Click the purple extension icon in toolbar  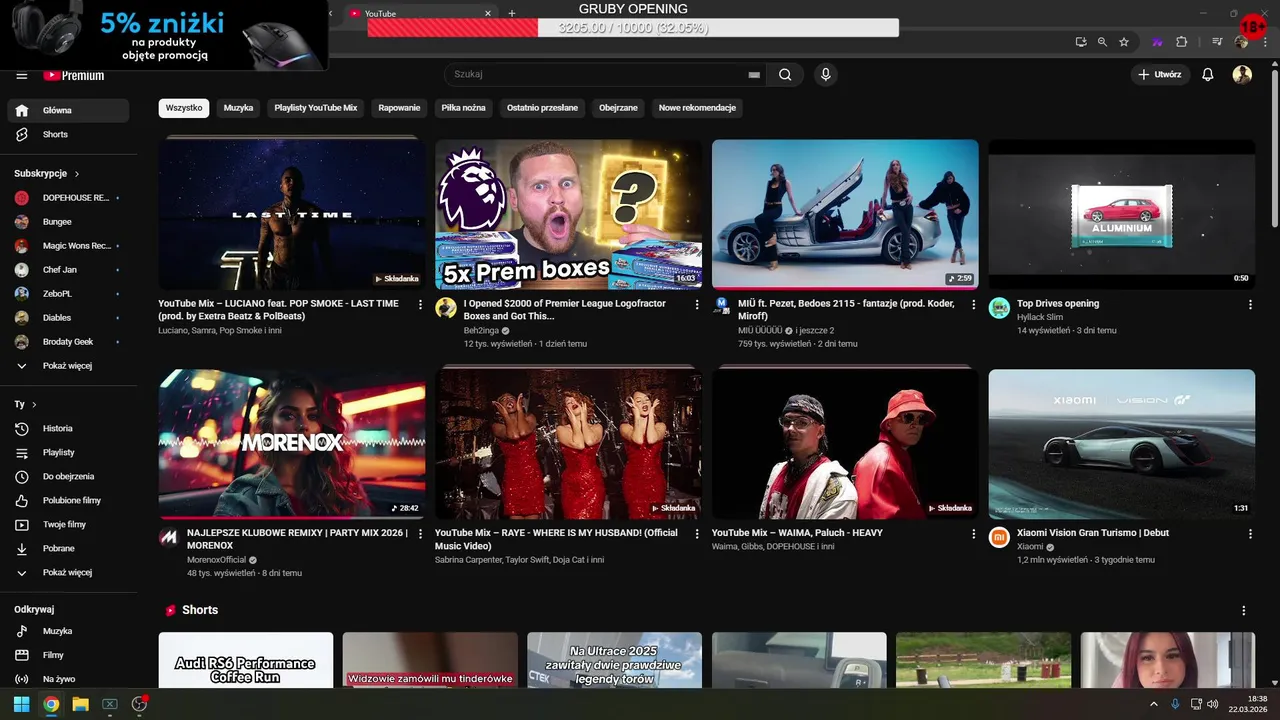click(1157, 42)
